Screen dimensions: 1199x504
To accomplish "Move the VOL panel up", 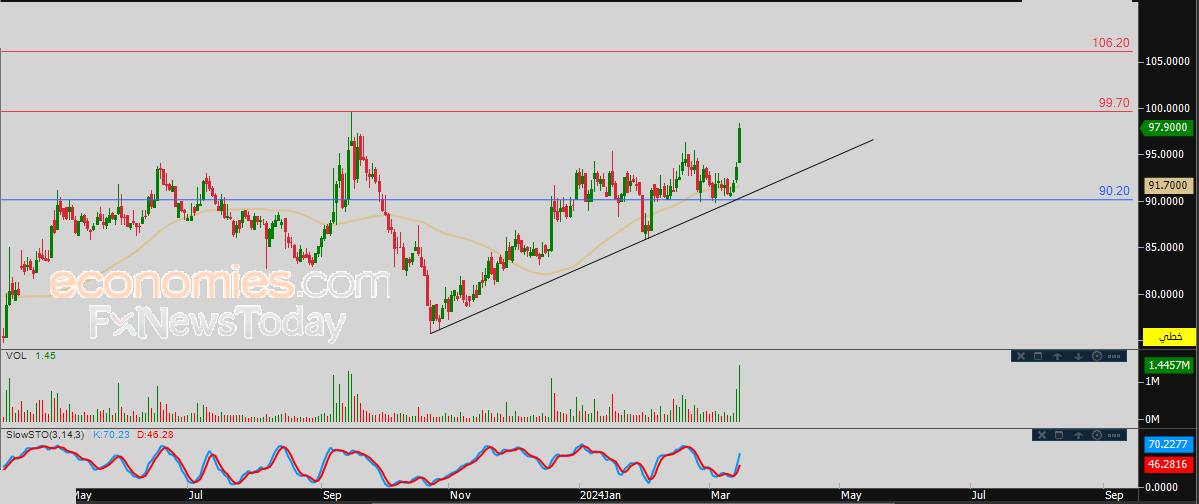I will pos(1058,356).
